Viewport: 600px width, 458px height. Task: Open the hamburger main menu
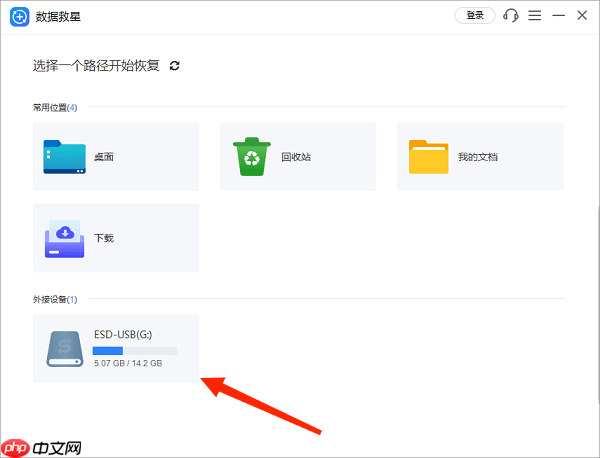tap(535, 15)
